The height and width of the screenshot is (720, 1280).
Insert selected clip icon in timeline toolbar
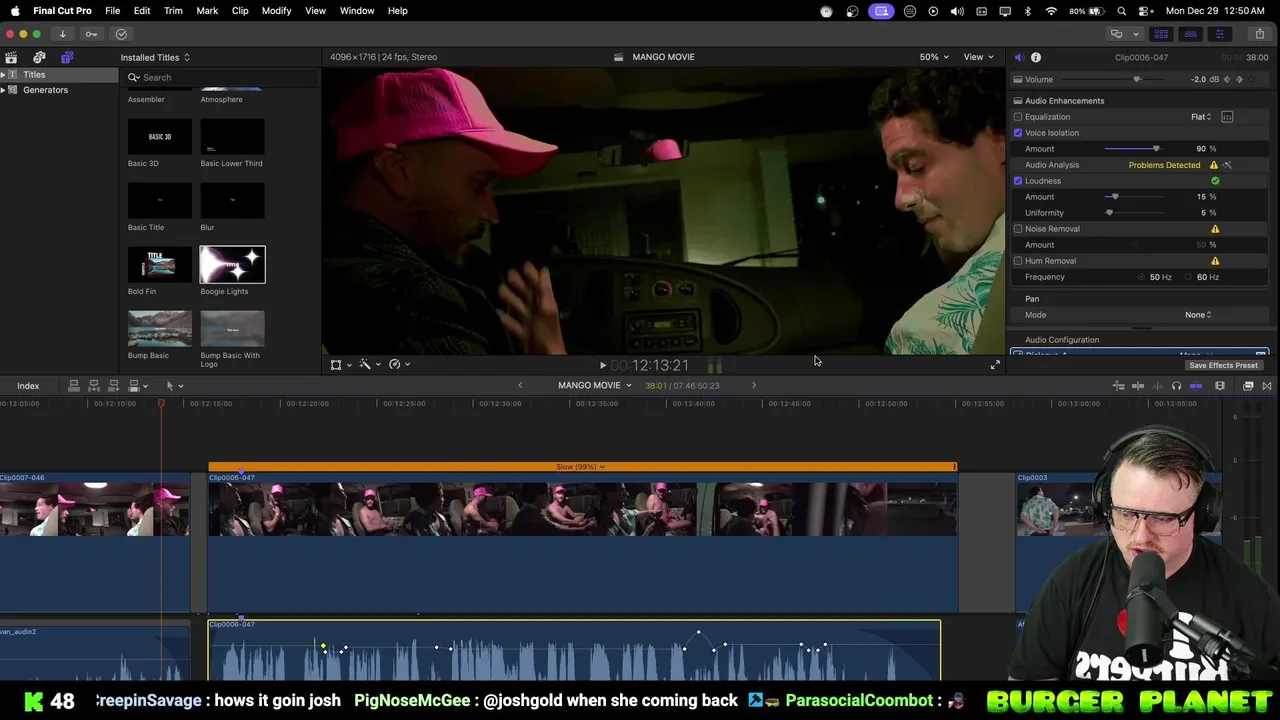(94, 386)
